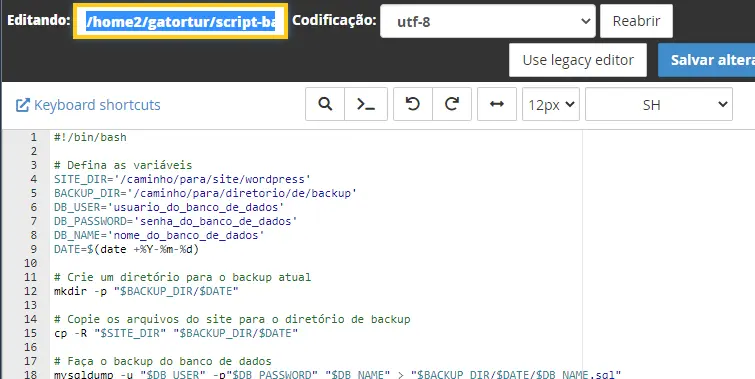
Task: Focus the file path field next to Editando
Action: pos(181,21)
